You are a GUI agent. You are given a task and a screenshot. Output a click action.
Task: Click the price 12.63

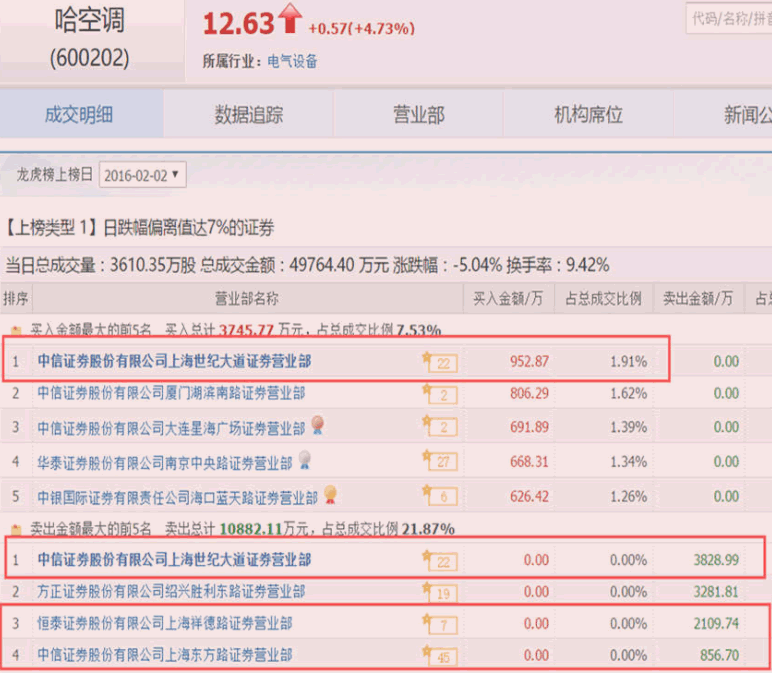[x=238, y=24]
